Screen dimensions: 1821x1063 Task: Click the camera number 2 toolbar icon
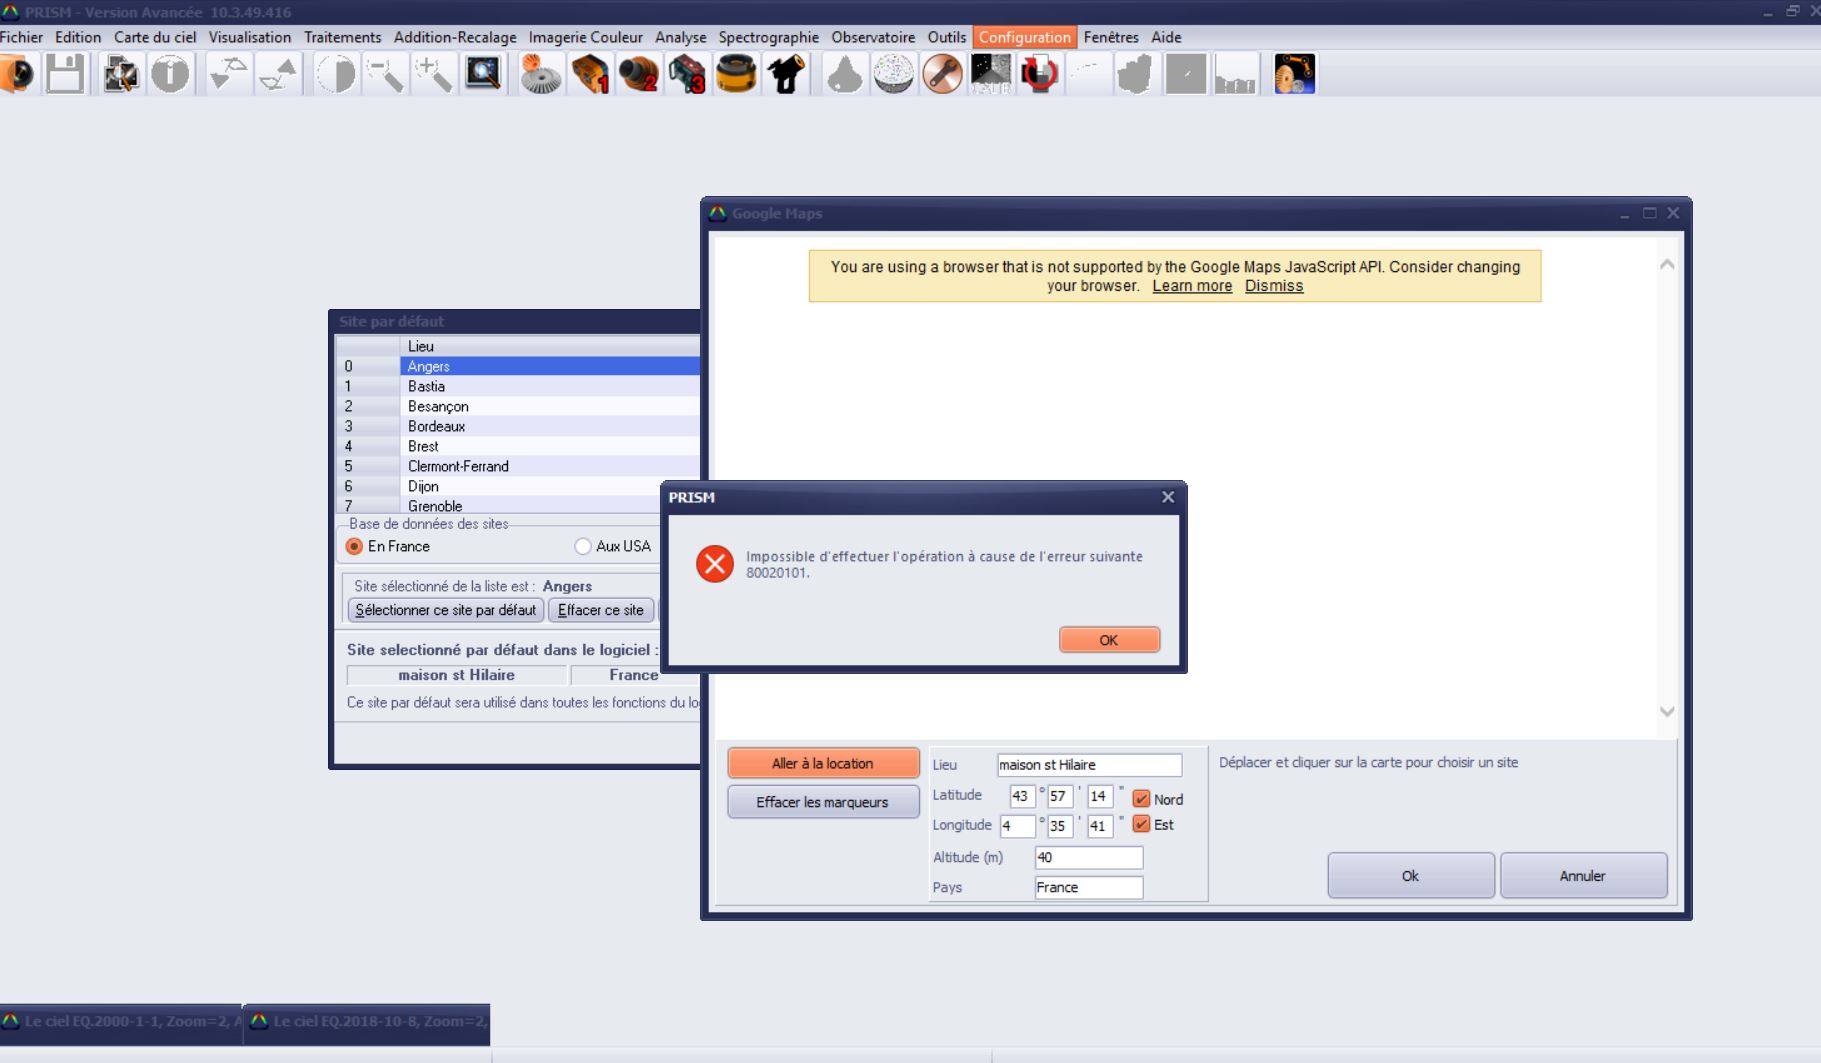[638, 75]
